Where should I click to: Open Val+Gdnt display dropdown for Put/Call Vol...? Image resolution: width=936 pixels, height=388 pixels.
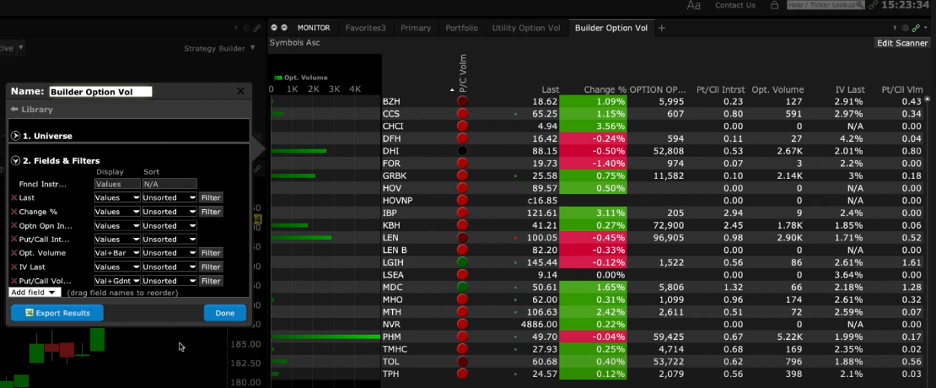(x=117, y=281)
